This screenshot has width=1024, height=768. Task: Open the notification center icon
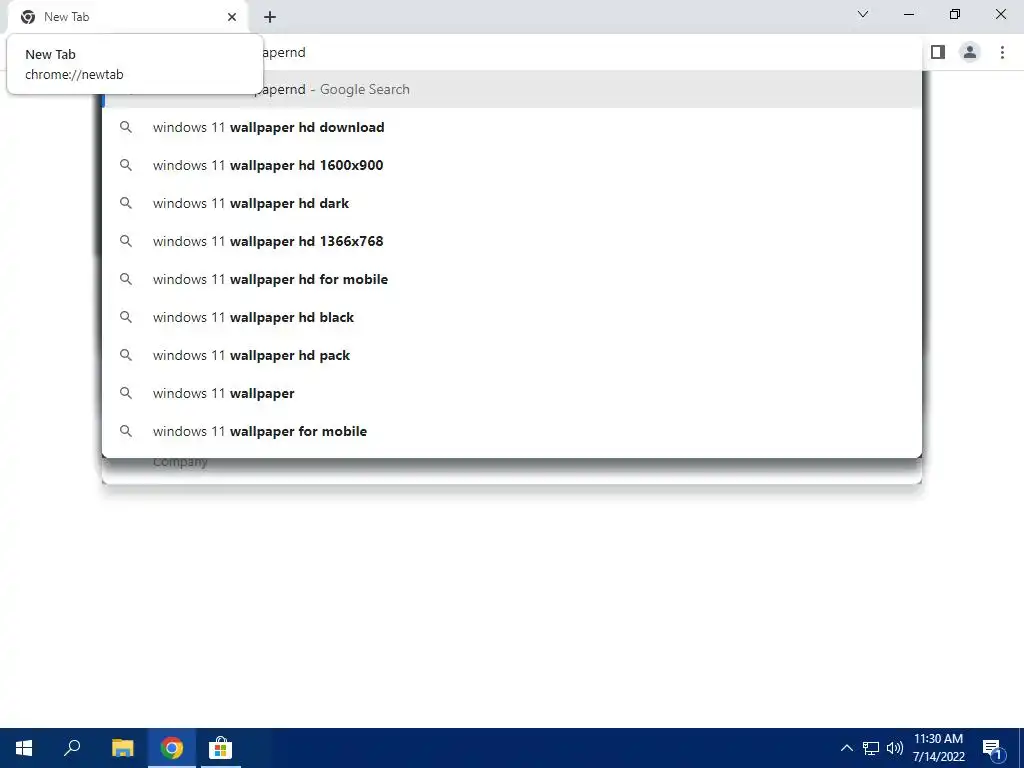tap(992, 748)
